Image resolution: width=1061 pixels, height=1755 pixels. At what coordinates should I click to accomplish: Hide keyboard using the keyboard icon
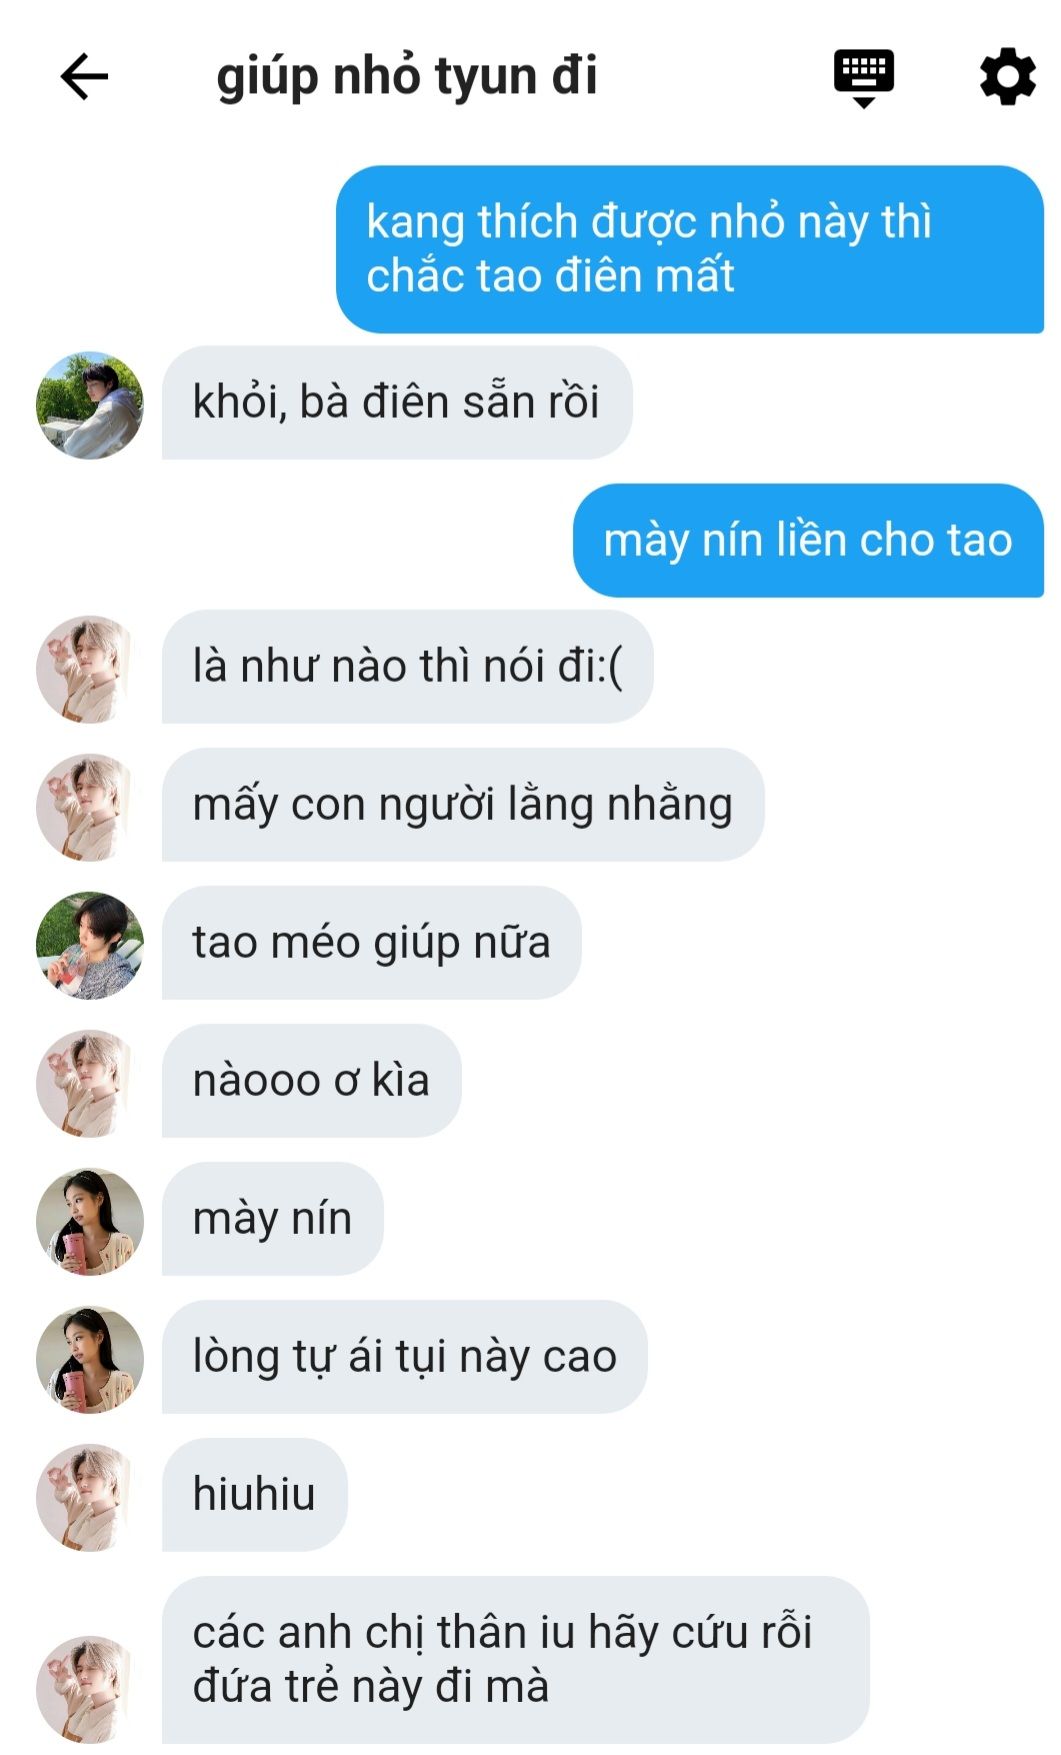tap(864, 77)
